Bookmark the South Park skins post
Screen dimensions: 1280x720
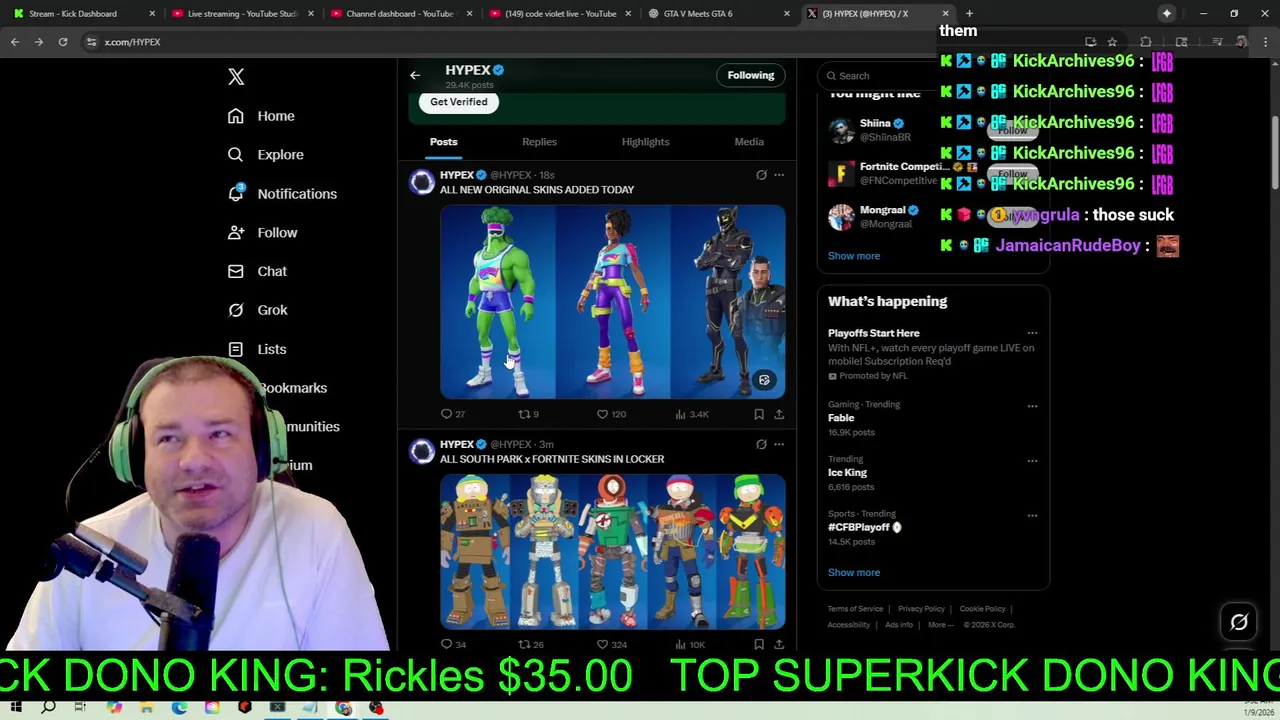(759, 644)
